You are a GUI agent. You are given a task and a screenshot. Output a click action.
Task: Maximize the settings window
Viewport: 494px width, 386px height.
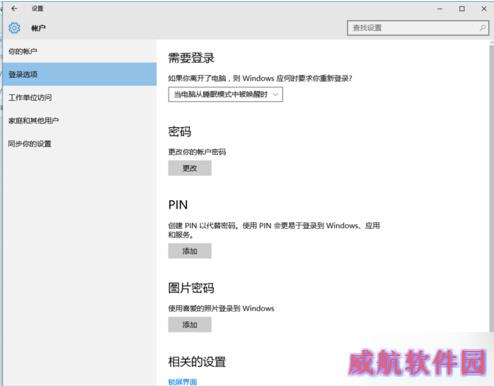(x=462, y=9)
